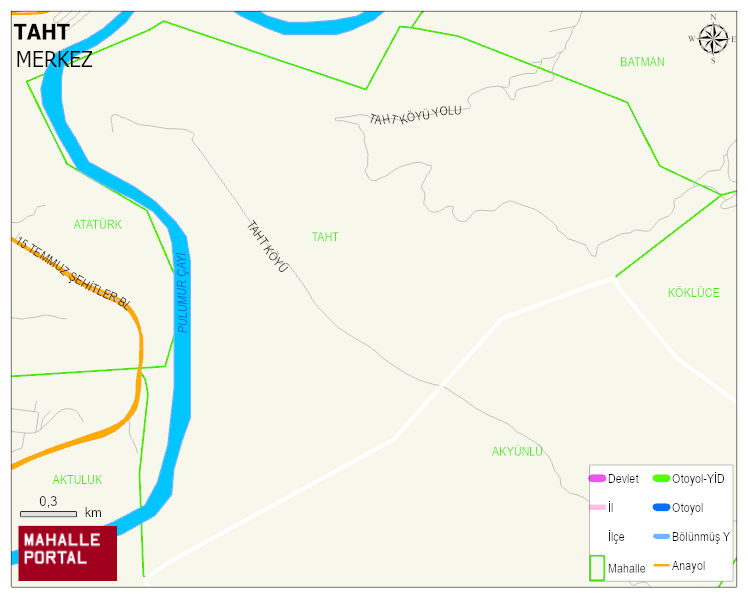Click the 0,3 km scale bar

[x=48, y=514]
